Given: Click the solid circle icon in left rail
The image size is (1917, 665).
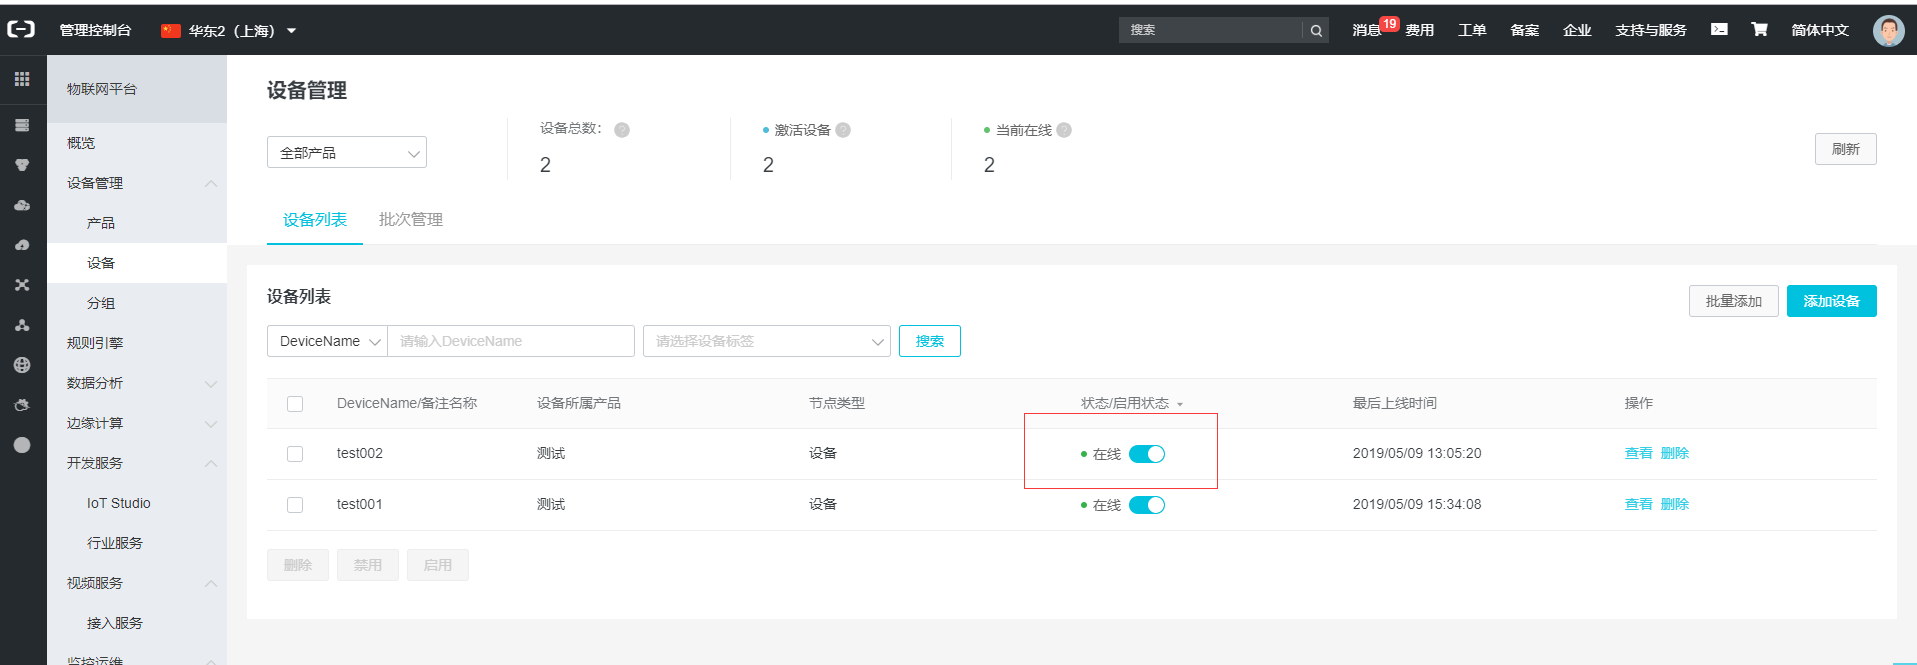Looking at the screenshot, I should pyautogui.click(x=22, y=445).
